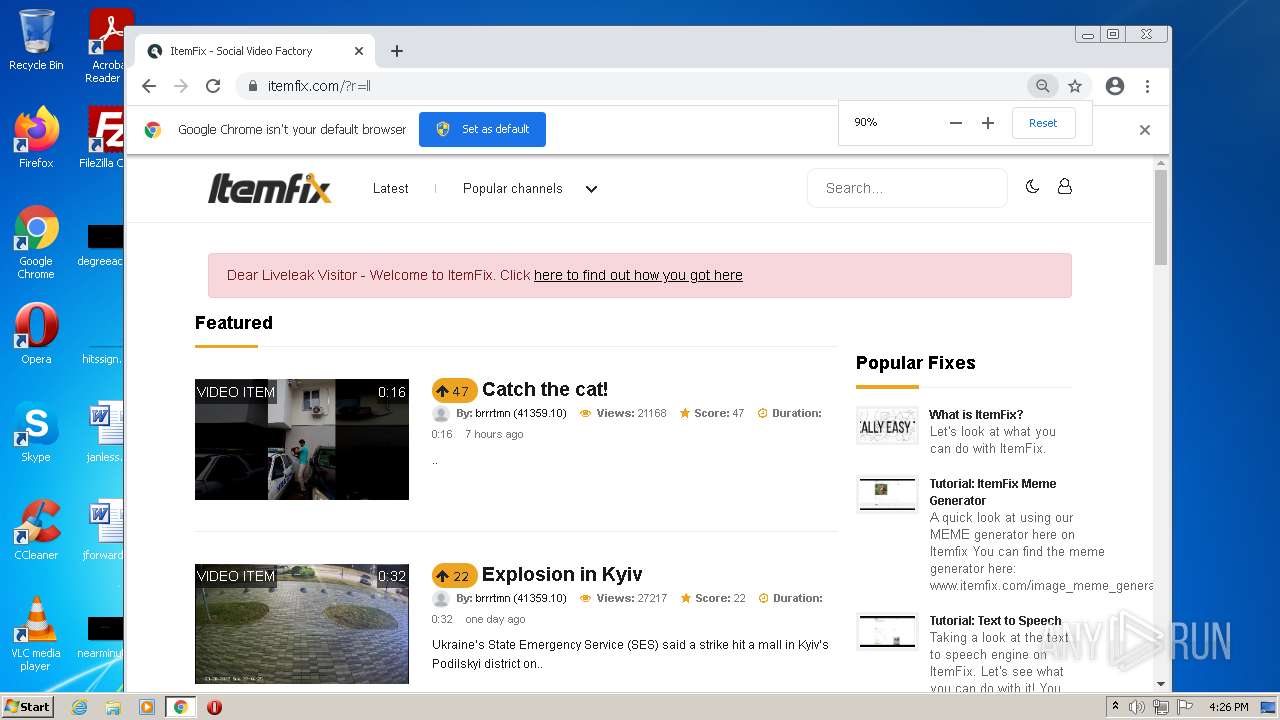Open brrrtmn's profile under Catch the cat!
Viewport: 1280px width, 720px height.
[x=520, y=413]
